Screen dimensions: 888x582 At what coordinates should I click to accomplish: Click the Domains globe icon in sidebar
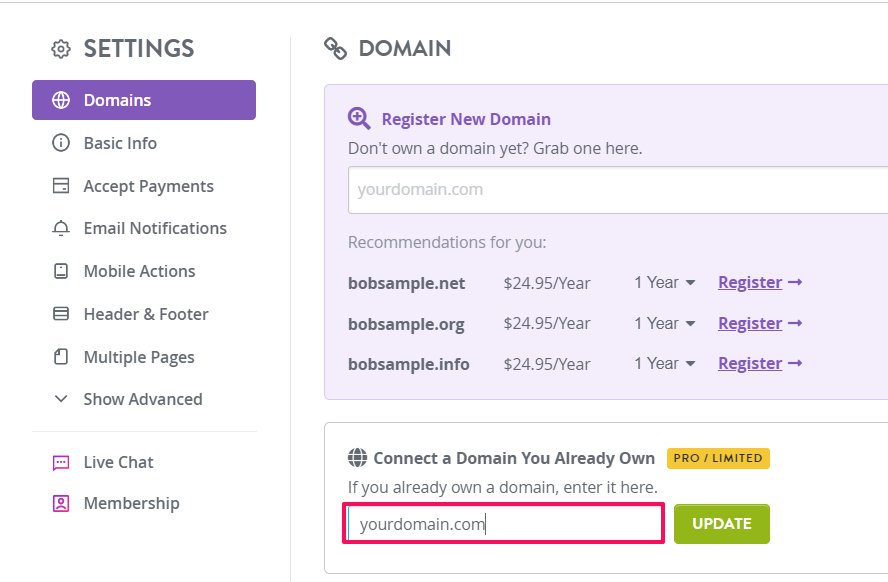[x=61, y=100]
